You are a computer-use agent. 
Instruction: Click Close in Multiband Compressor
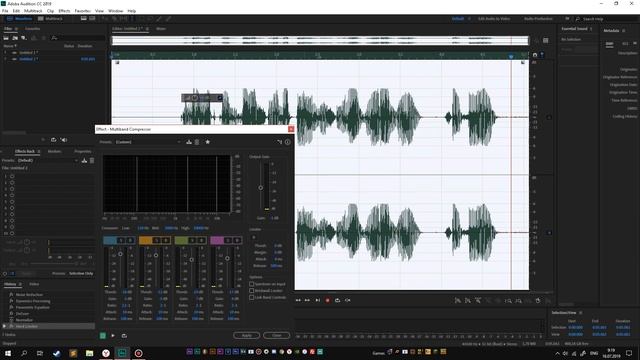click(277, 336)
